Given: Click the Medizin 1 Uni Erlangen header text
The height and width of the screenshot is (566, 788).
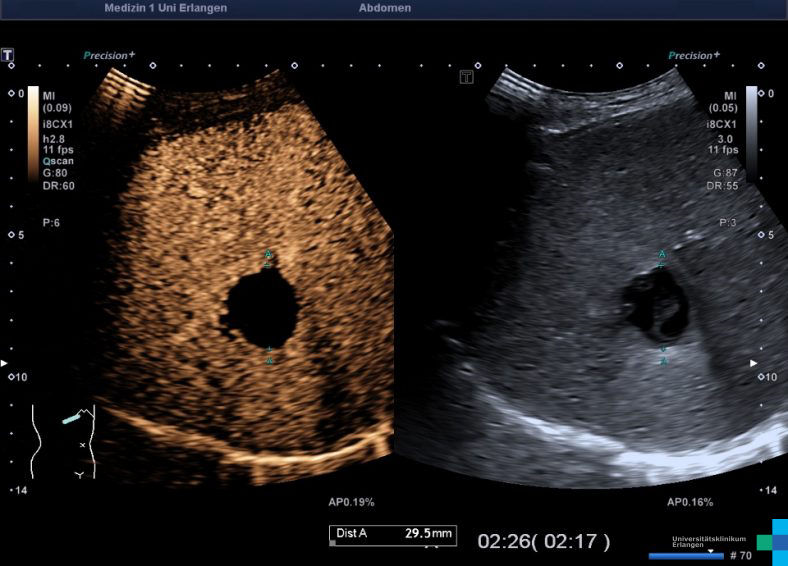Looking at the screenshot, I should [165, 8].
